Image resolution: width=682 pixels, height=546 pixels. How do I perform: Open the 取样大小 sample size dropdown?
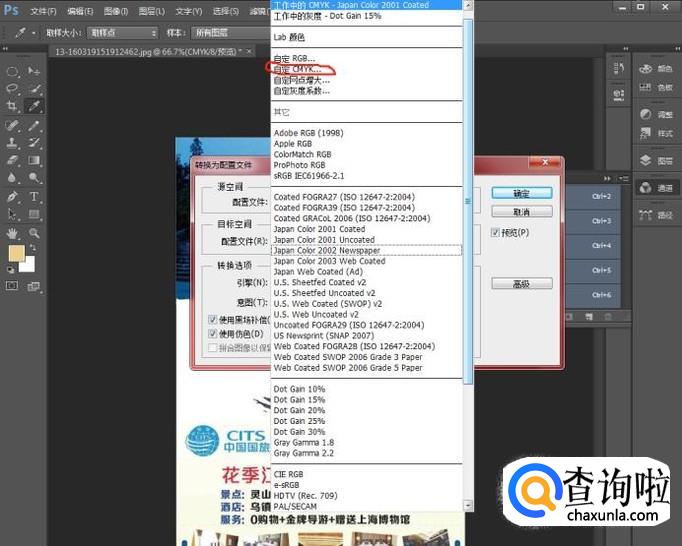[x=123, y=33]
